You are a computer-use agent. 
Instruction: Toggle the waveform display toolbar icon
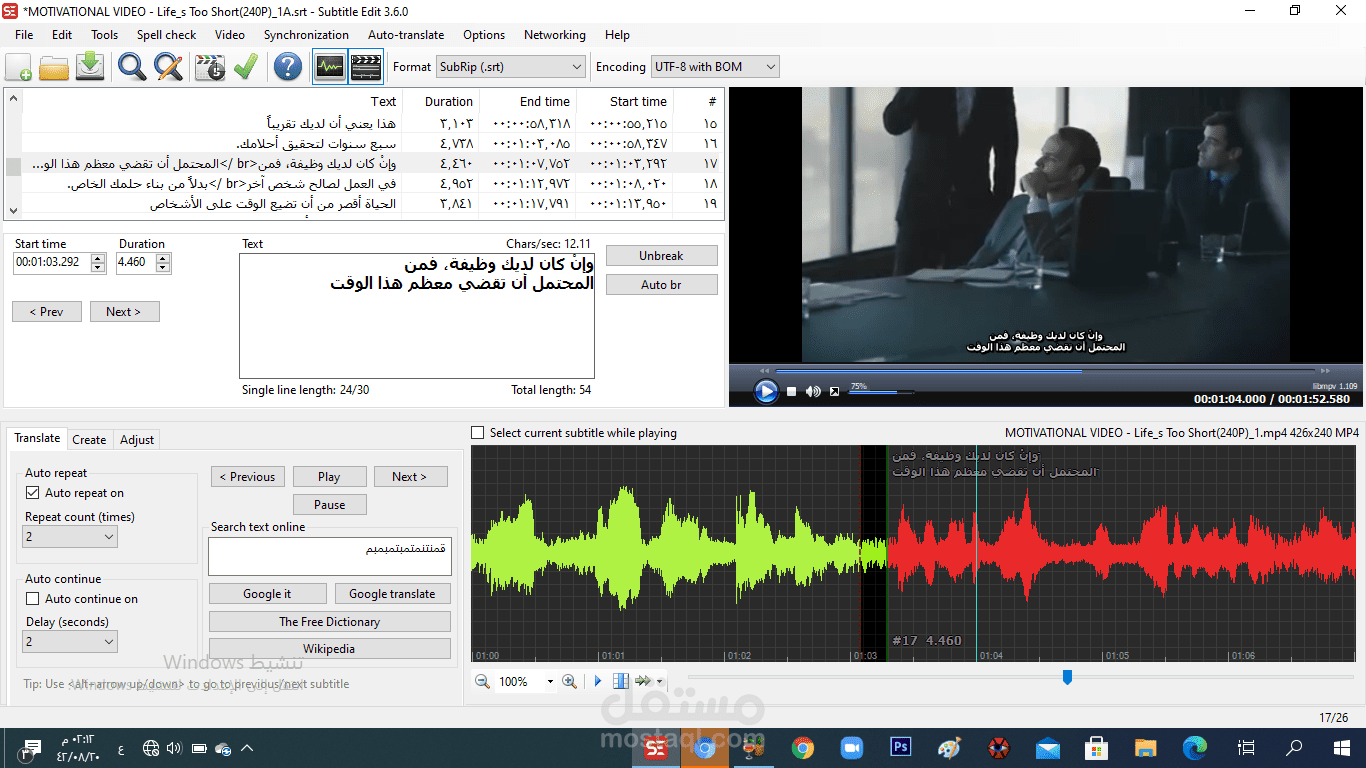click(x=330, y=67)
